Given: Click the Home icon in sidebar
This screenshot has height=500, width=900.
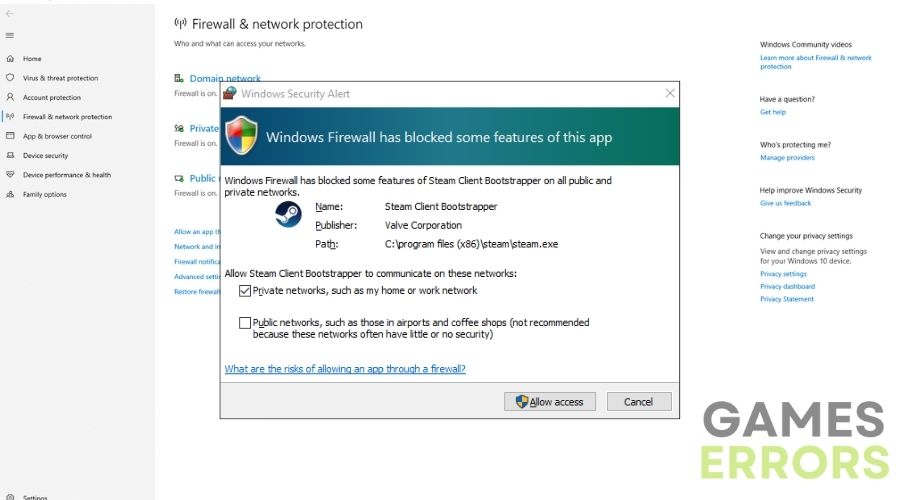Looking at the screenshot, I should pos(10,59).
